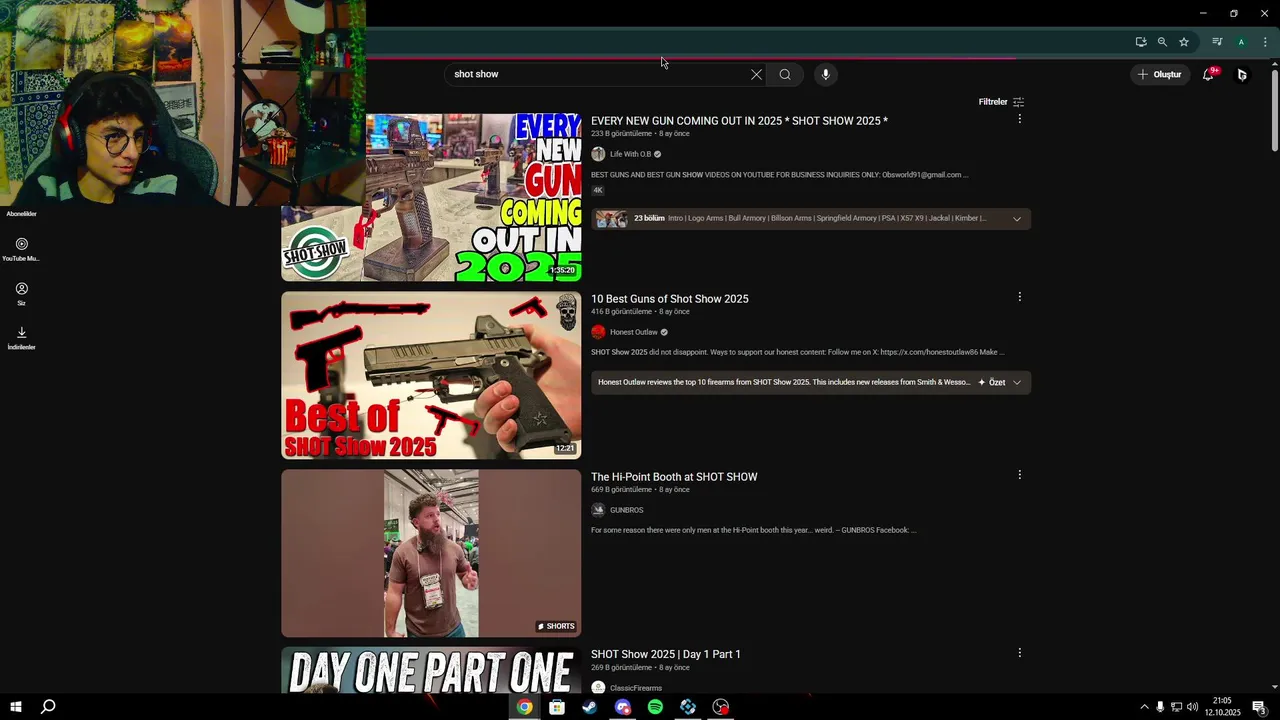Expand the Özet summary chevron
The image size is (1280, 720).
click(x=1017, y=382)
